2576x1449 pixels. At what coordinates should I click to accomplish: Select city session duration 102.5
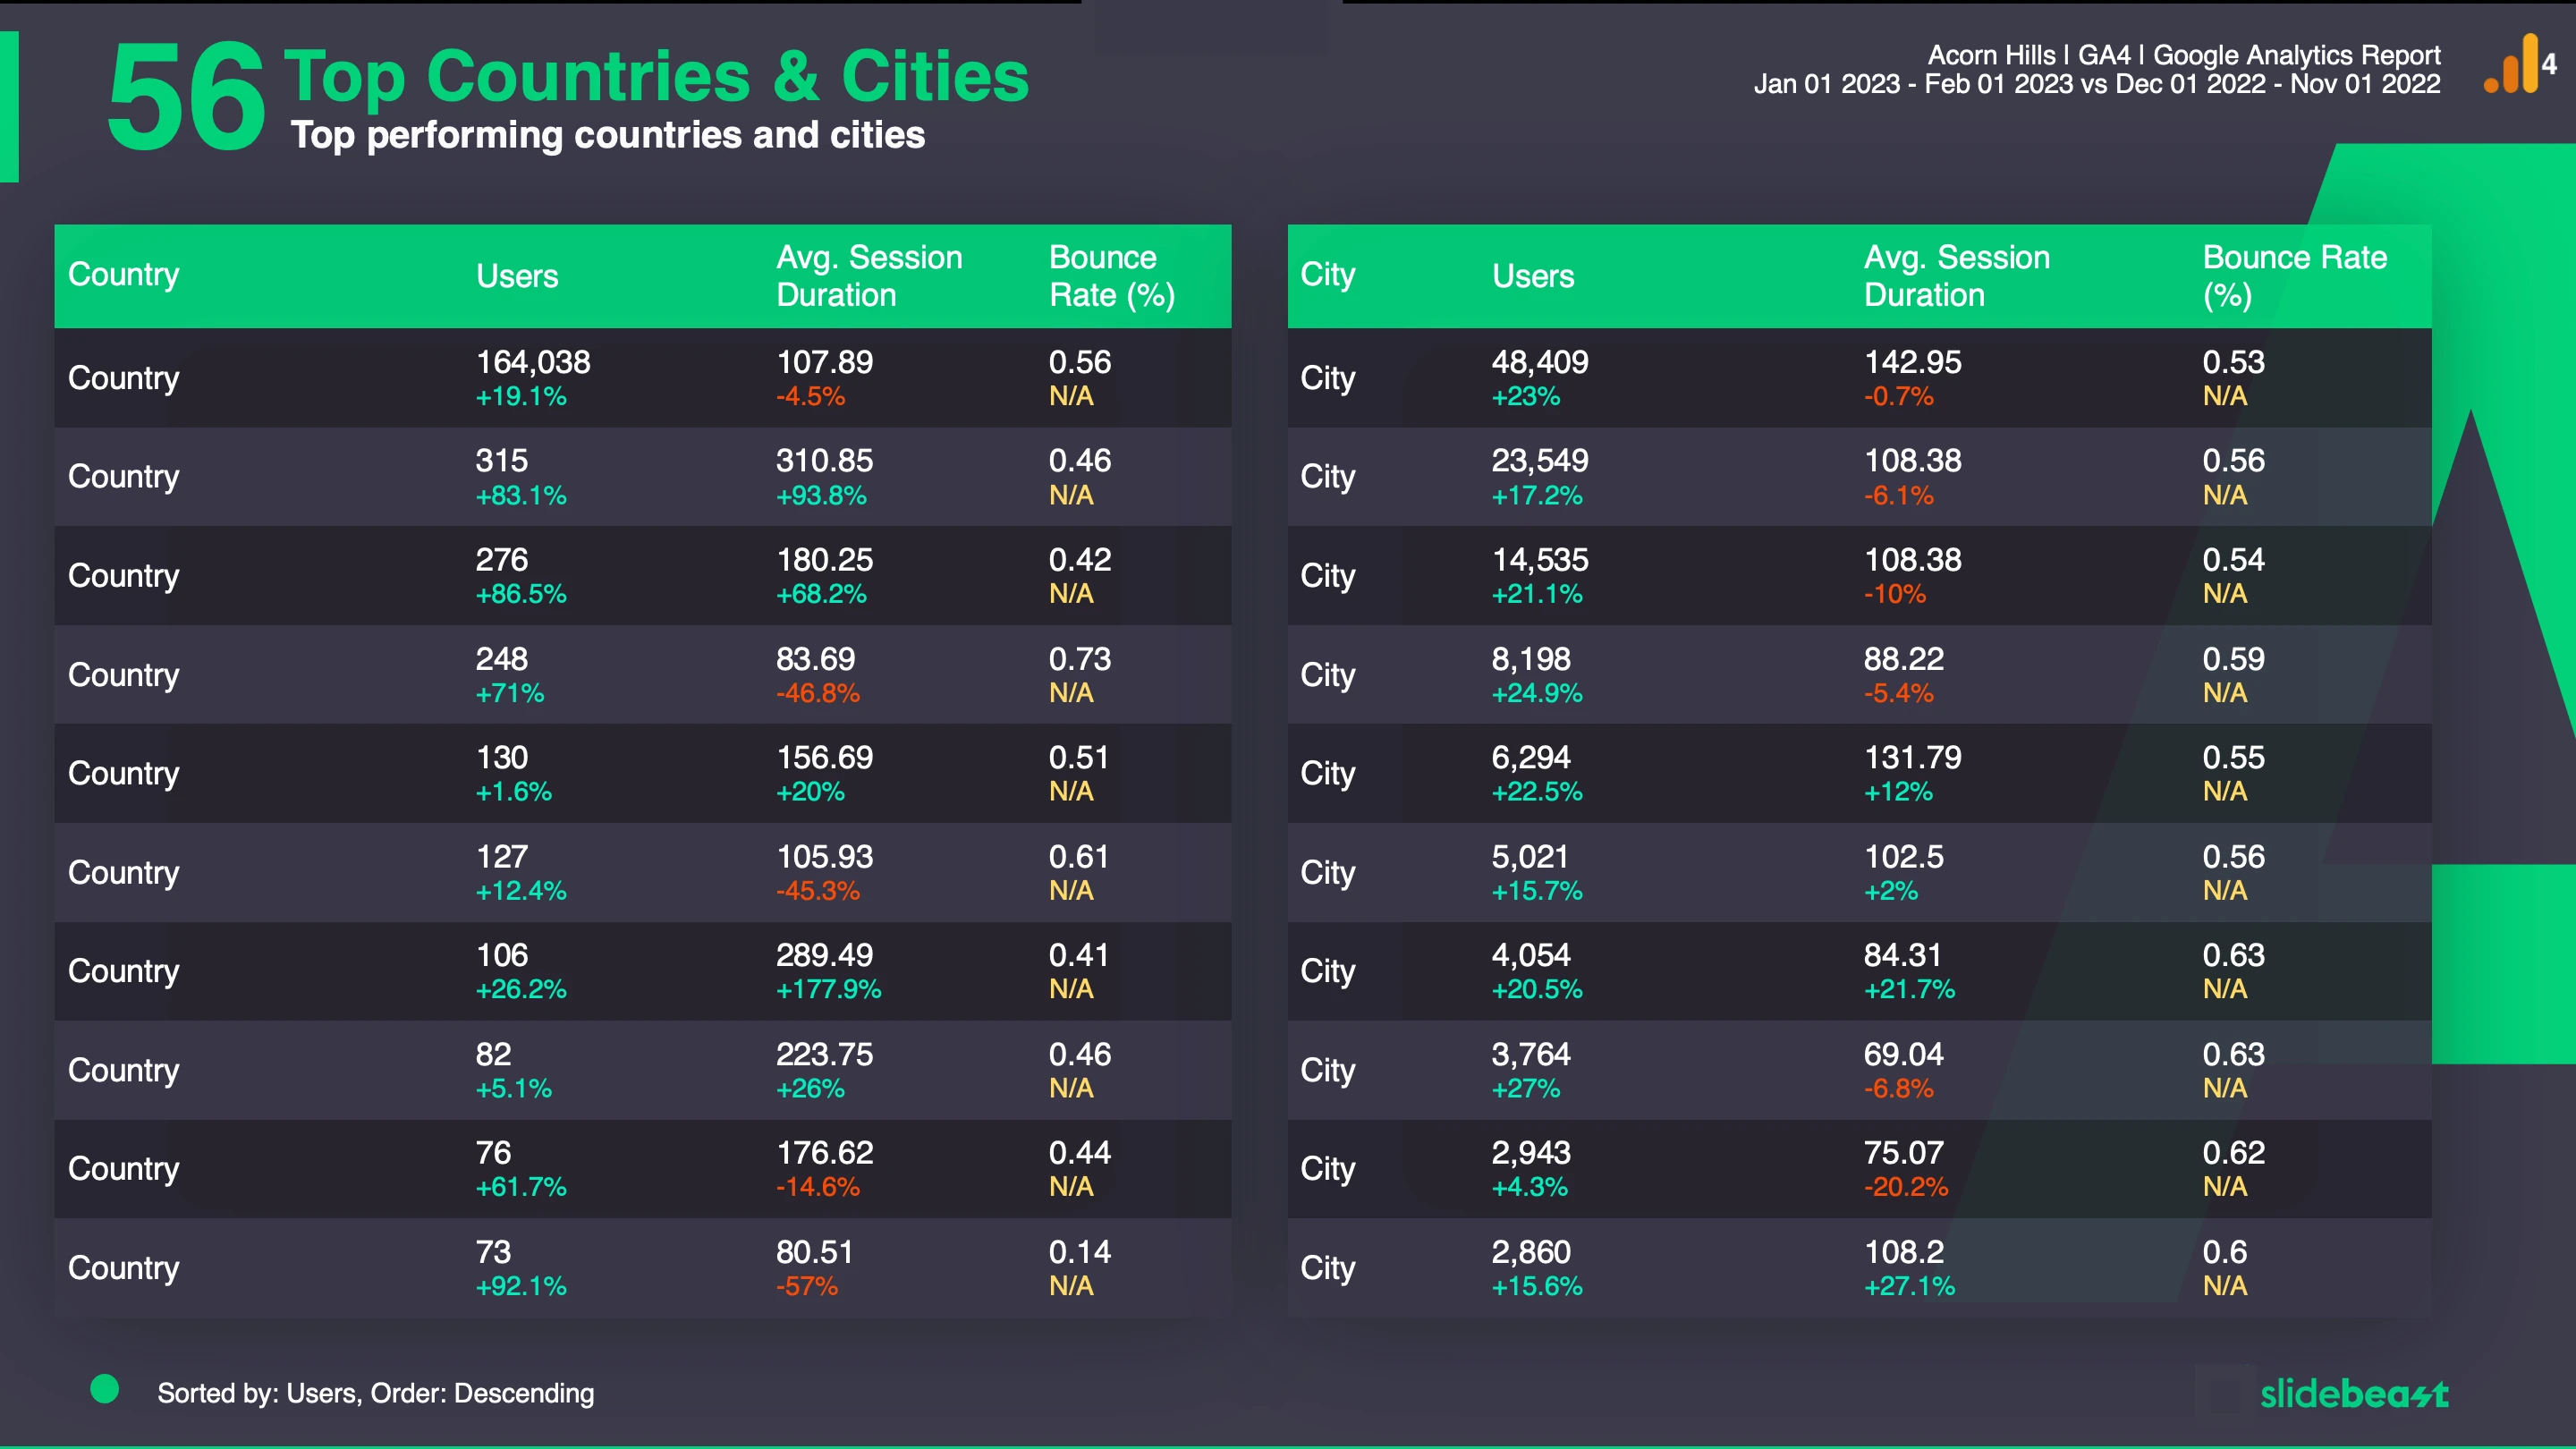tap(1904, 857)
